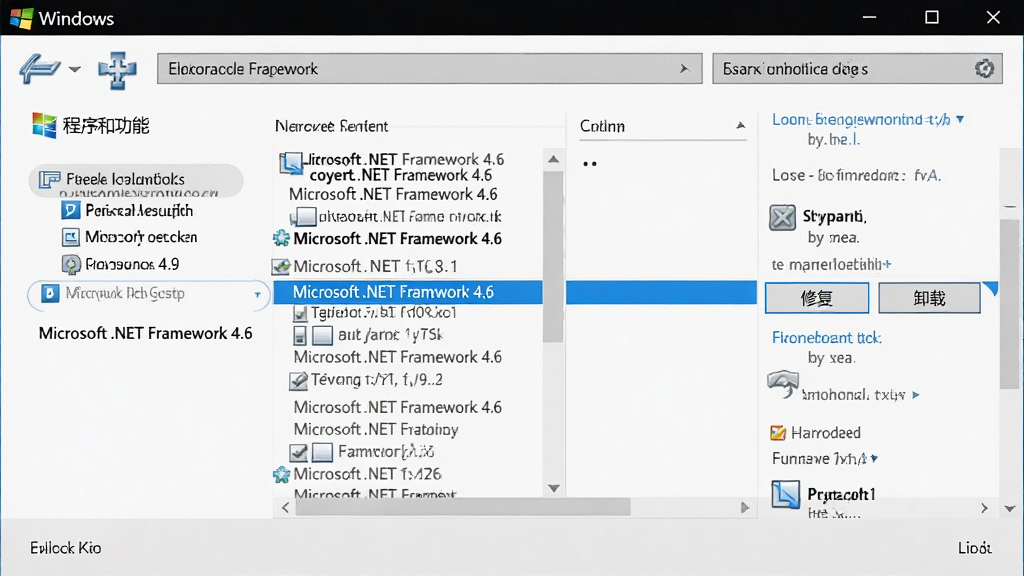Image resolution: width=1024 pixels, height=576 pixels.
Task: Click the list scroll down arrow
Action: tap(554, 488)
